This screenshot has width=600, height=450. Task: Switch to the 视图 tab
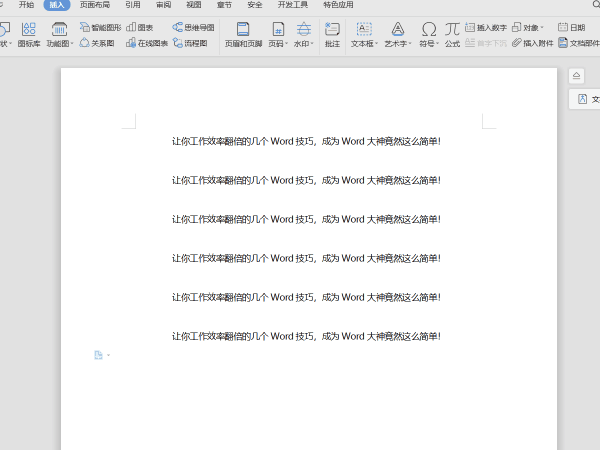tap(194, 5)
